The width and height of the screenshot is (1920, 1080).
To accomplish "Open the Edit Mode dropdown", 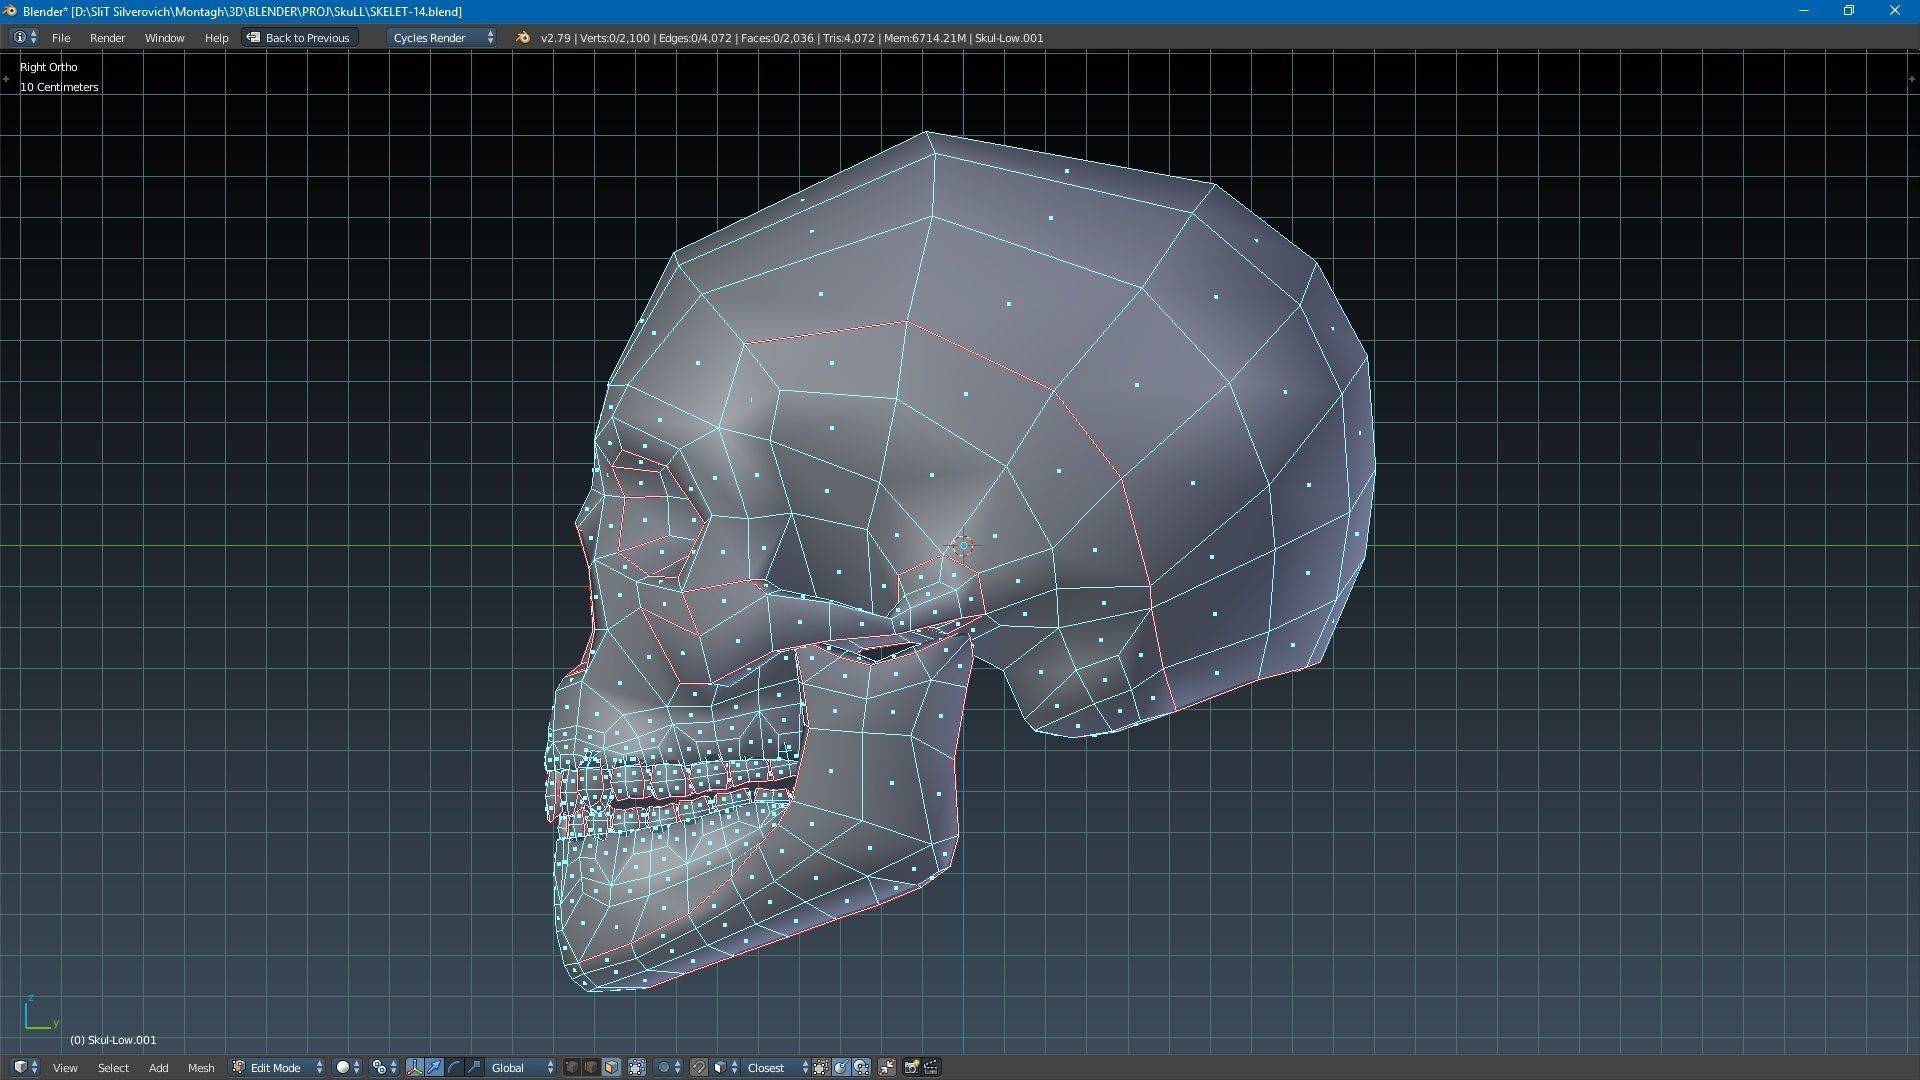I will click(x=275, y=1067).
